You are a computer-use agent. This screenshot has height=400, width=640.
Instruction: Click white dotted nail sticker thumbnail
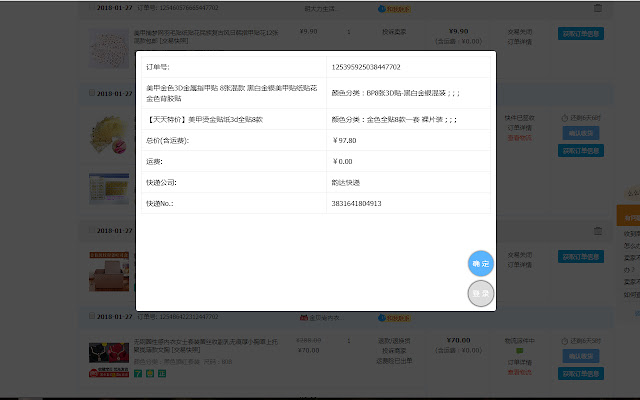point(109,49)
